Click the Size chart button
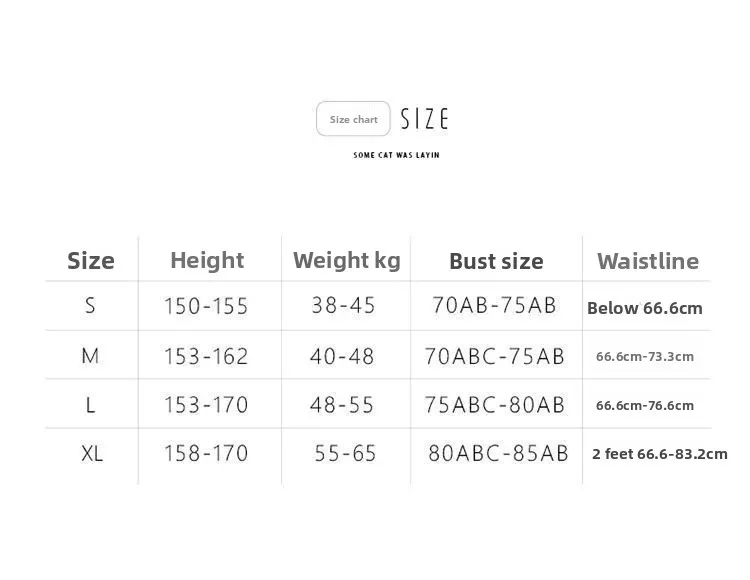 353,119
